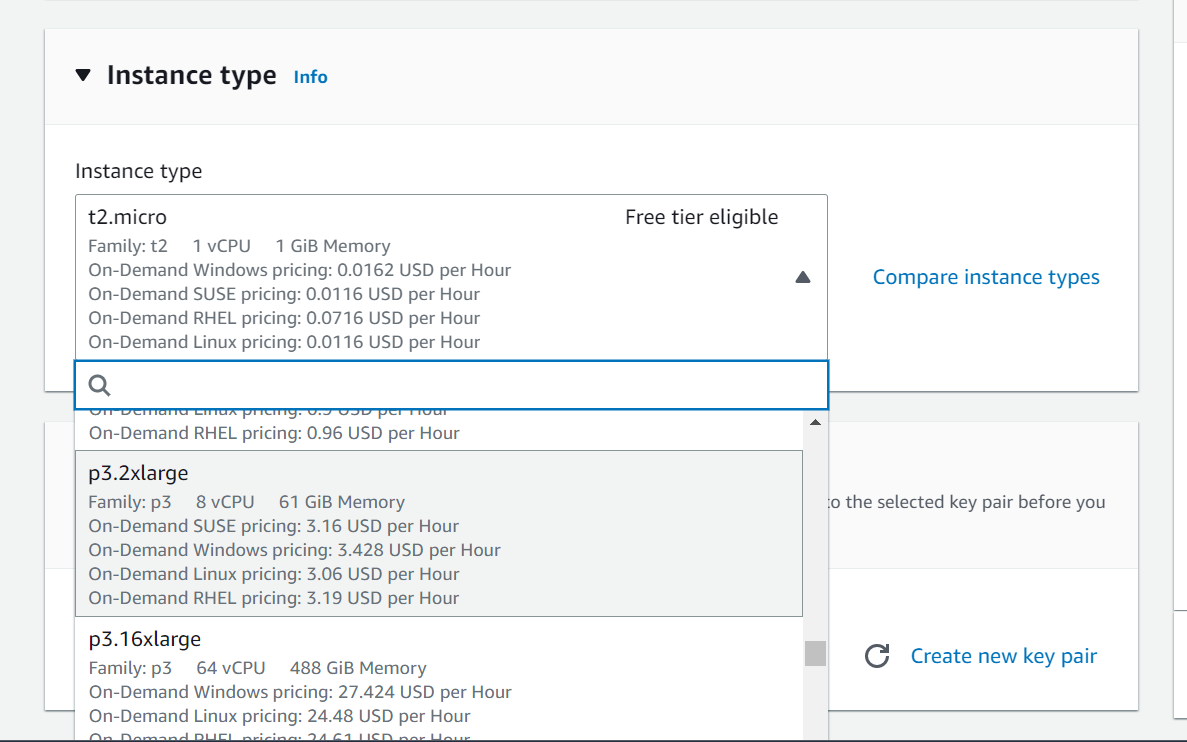
Task: Click the selected t2.micro instance name
Action: coord(127,217)
